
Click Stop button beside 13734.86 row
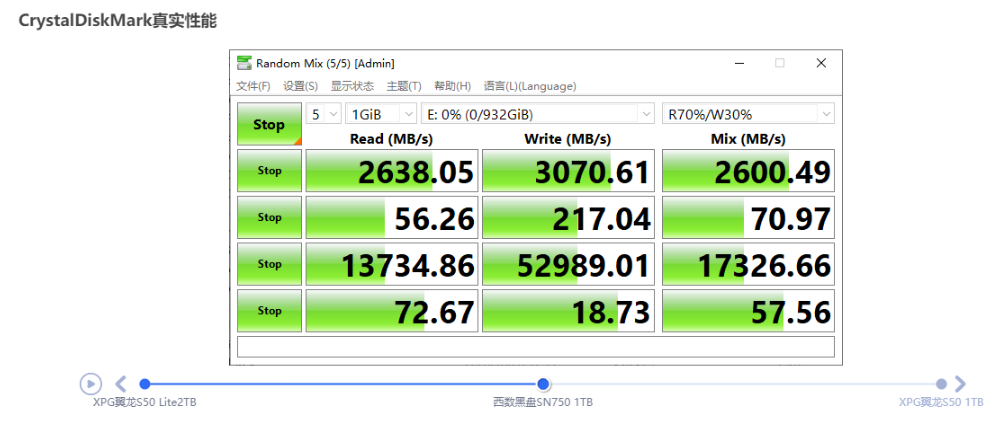[269, 264]
